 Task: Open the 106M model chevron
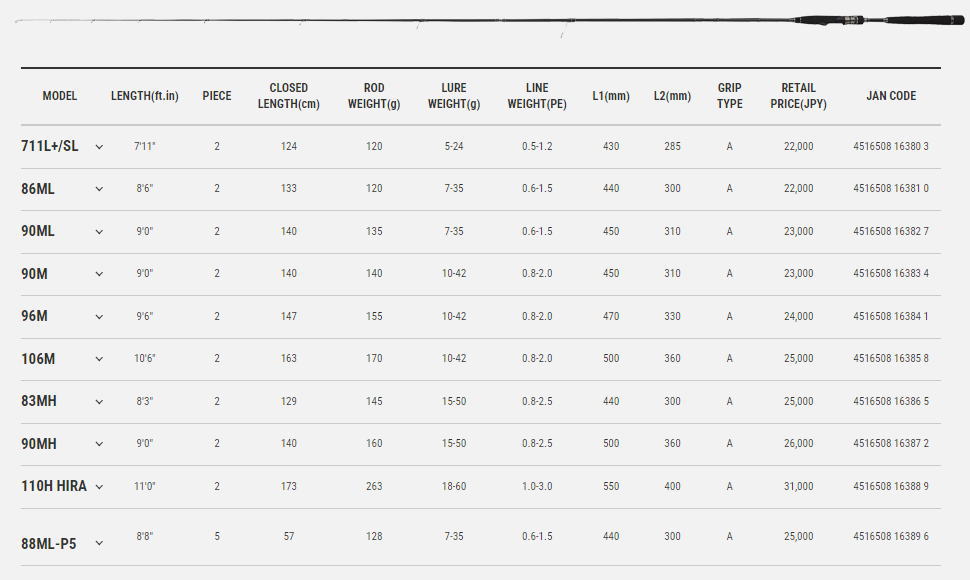99,359
